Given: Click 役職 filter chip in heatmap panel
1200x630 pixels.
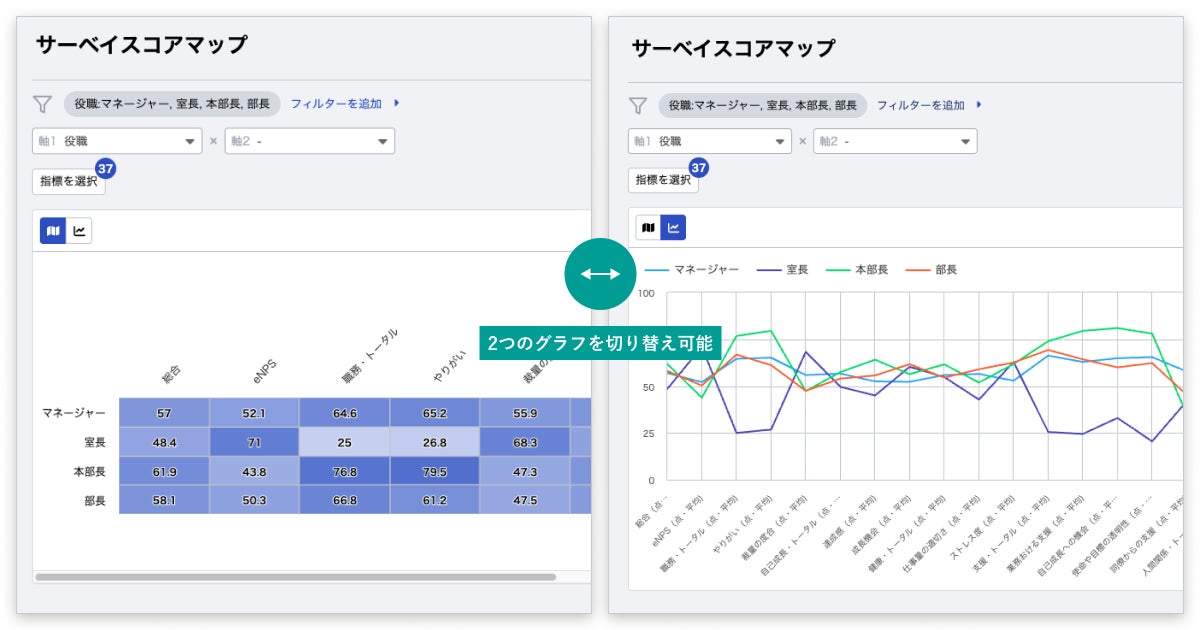Looking at the screenshot, I should pos(171,103).
